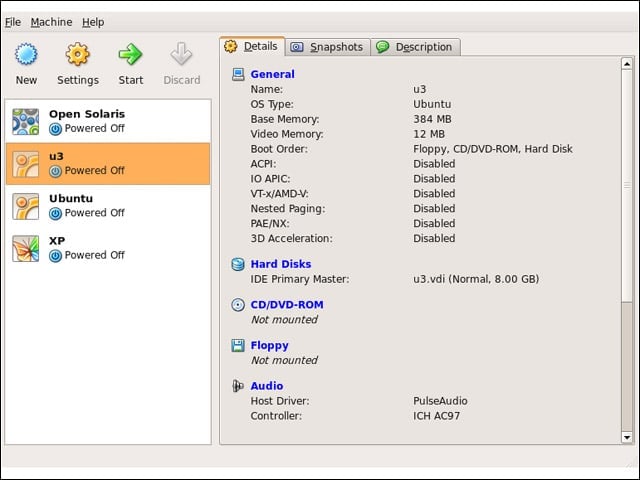
Task: Click the New button label
Action: 26,80
